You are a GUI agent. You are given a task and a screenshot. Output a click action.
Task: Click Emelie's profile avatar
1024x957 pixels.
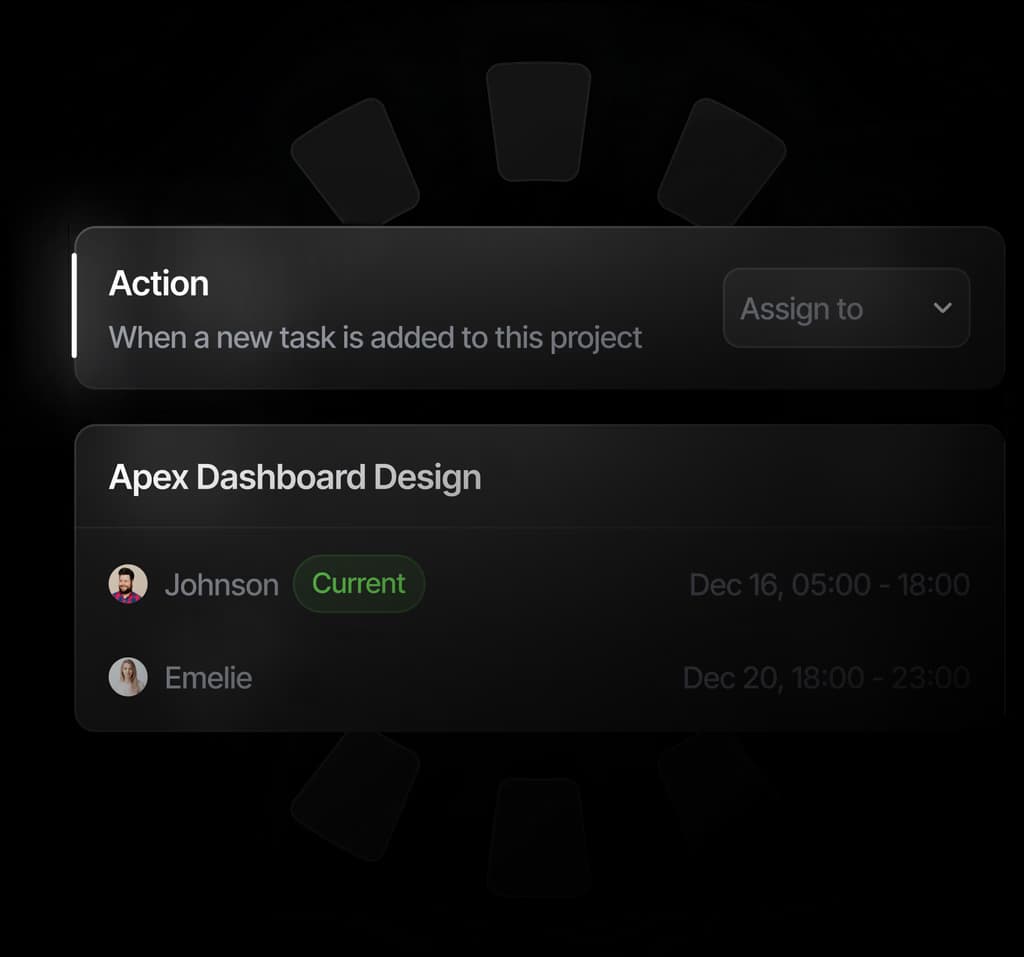coord(128,677)
